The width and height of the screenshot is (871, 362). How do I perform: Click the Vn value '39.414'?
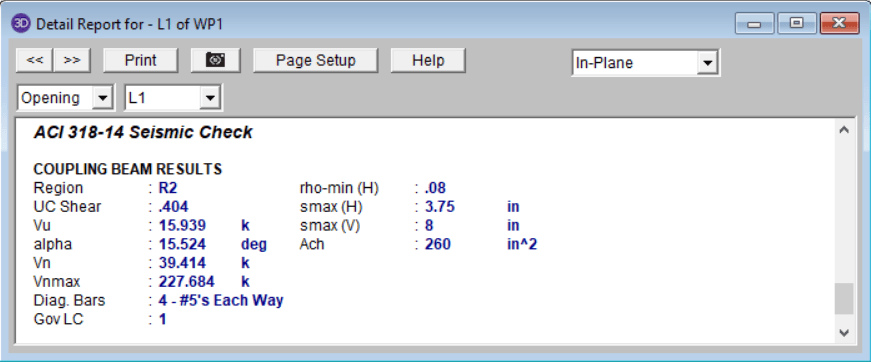(182, 263)
